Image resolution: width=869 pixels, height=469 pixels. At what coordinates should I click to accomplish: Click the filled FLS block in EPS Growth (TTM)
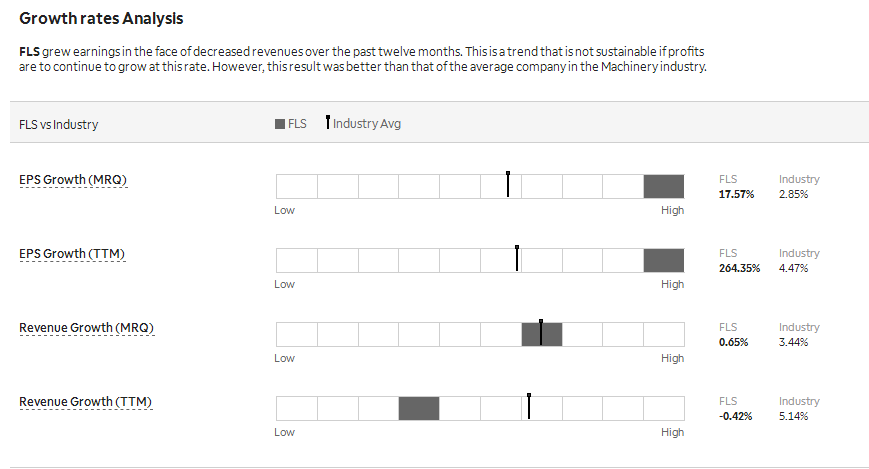pos(664,261)
